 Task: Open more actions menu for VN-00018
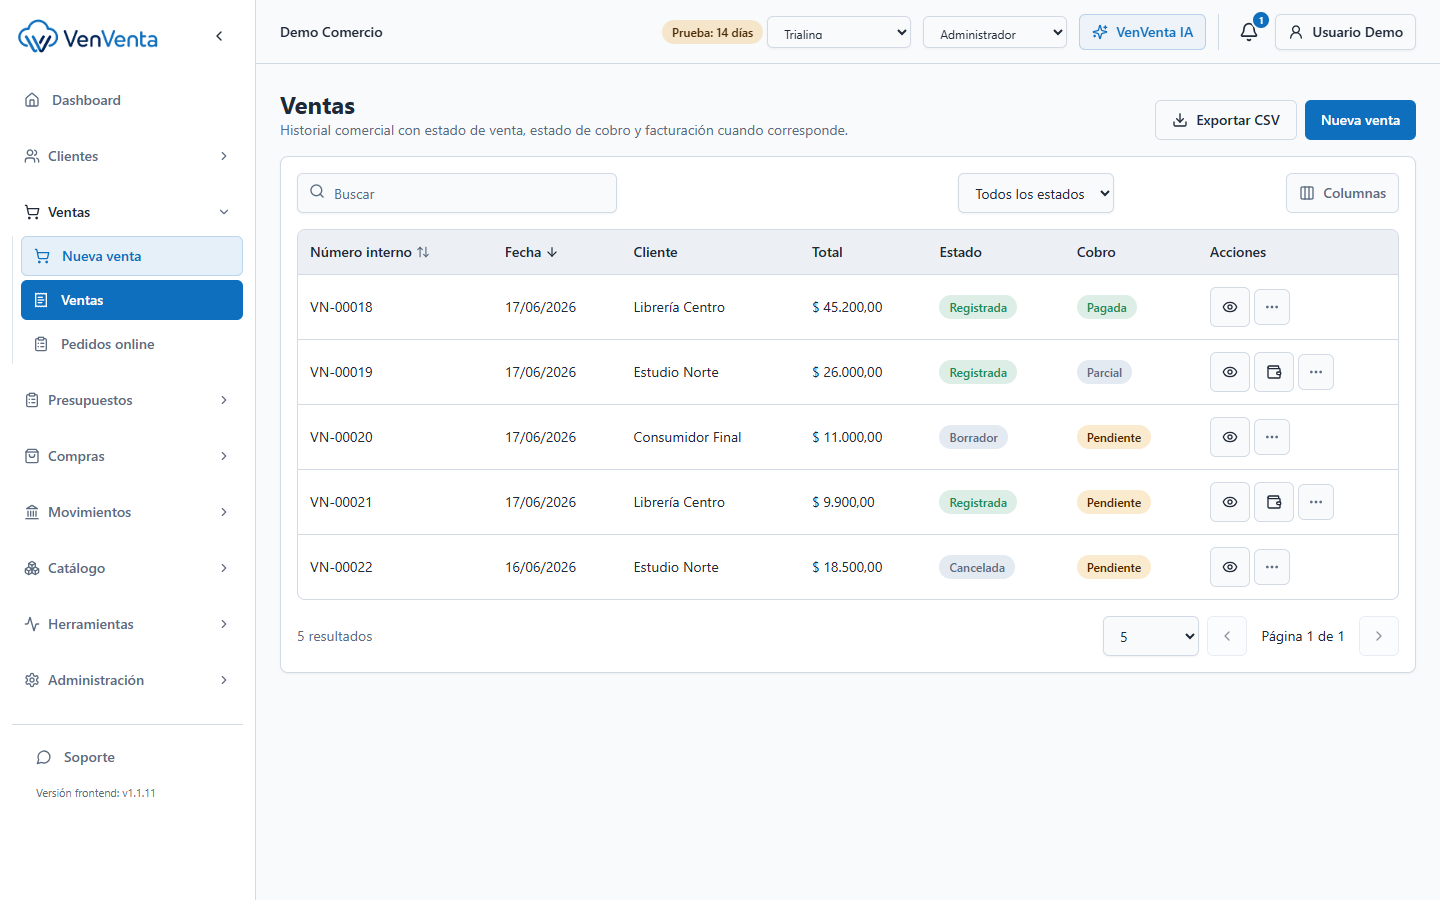coord(1272,307)
